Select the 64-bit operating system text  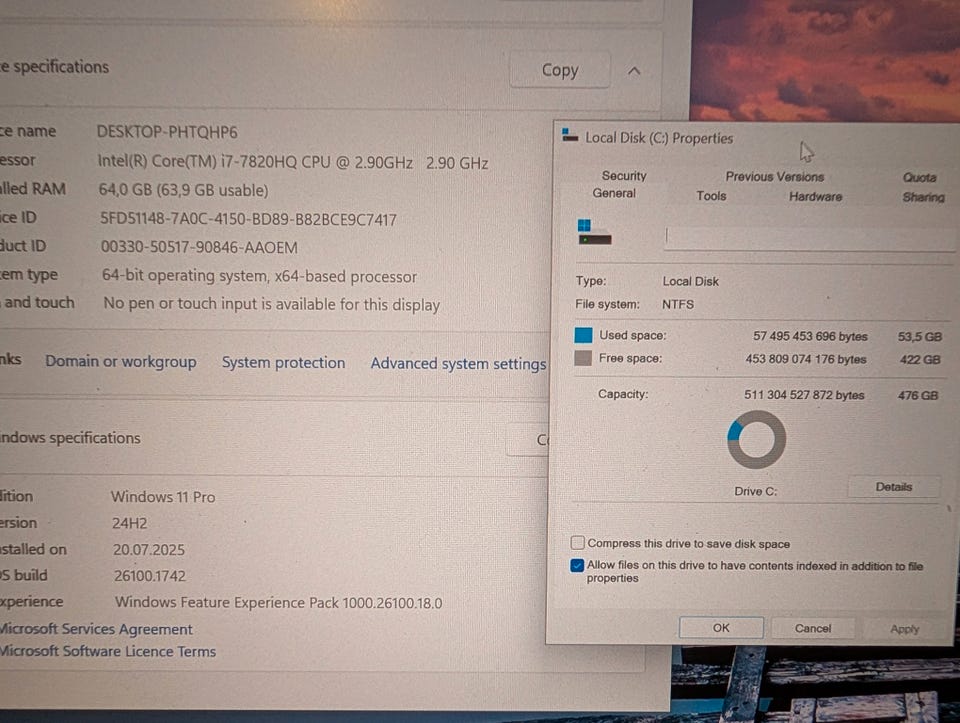coord(259,276)
